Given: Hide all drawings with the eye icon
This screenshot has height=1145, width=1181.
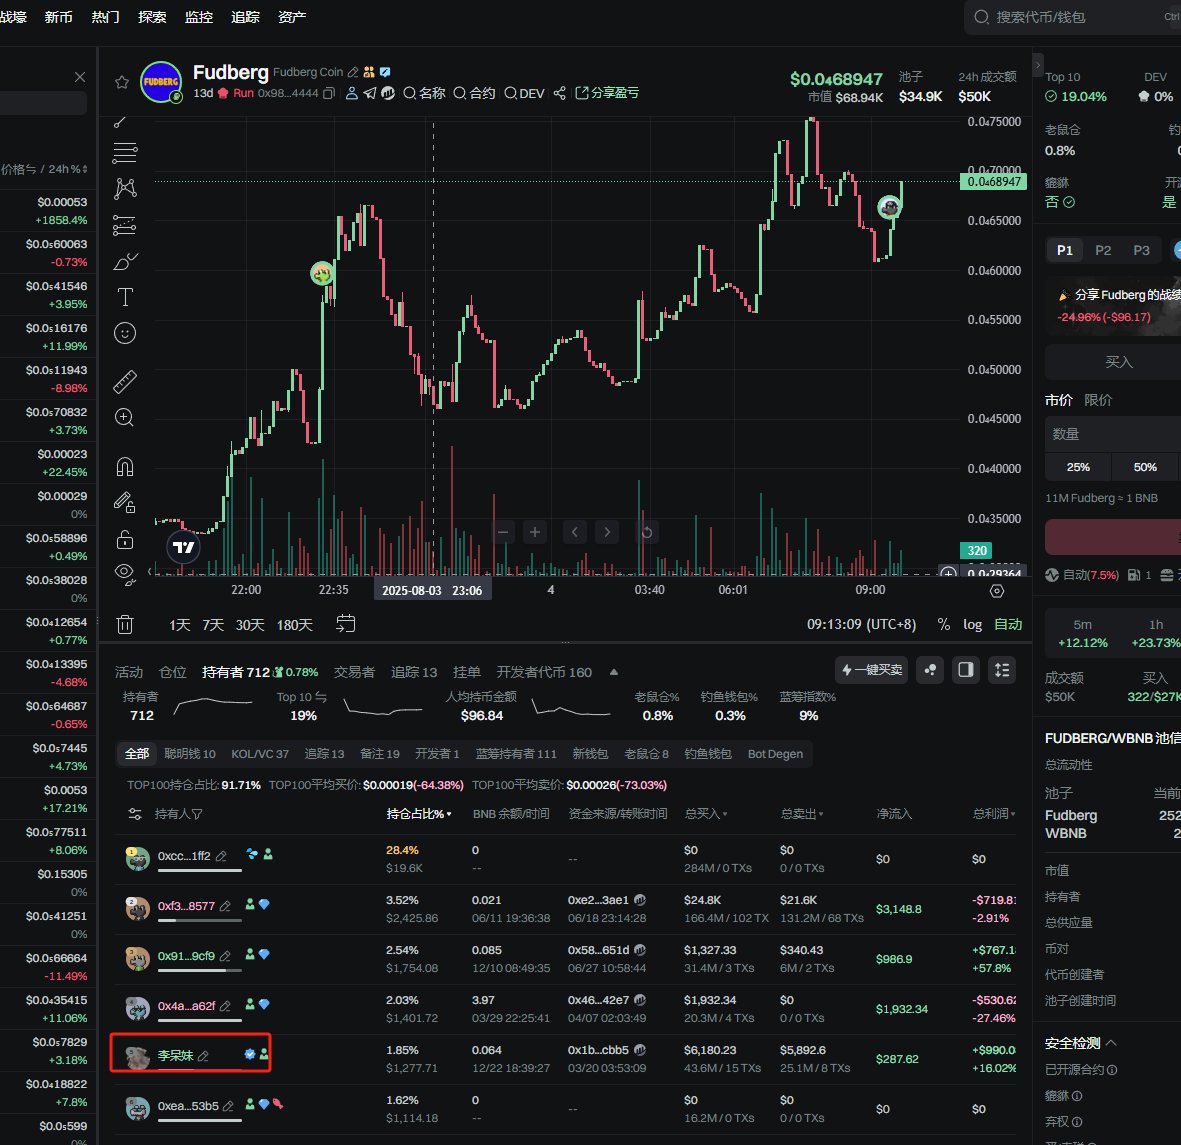Looking at the screenshot, I should tap(125, 574).
